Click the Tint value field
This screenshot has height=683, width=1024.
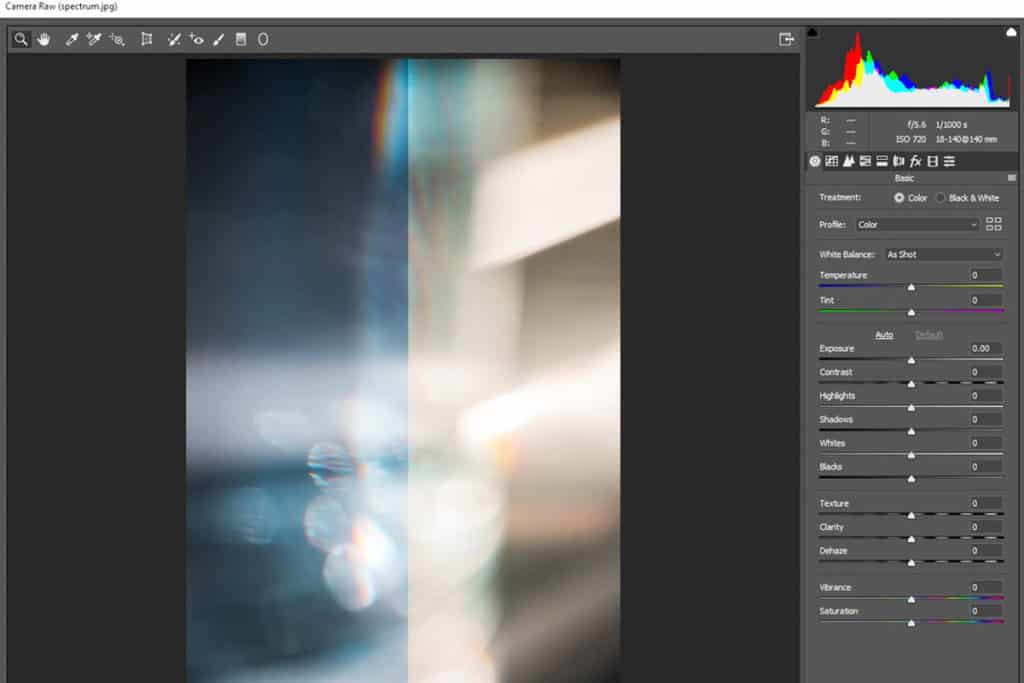coord(985,300)
